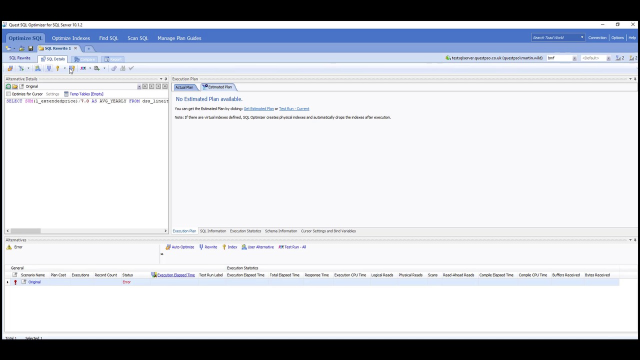Open the Alternatives panel menu arrow
This screenshot has height=360, width=640.
[x=630, y=240]
